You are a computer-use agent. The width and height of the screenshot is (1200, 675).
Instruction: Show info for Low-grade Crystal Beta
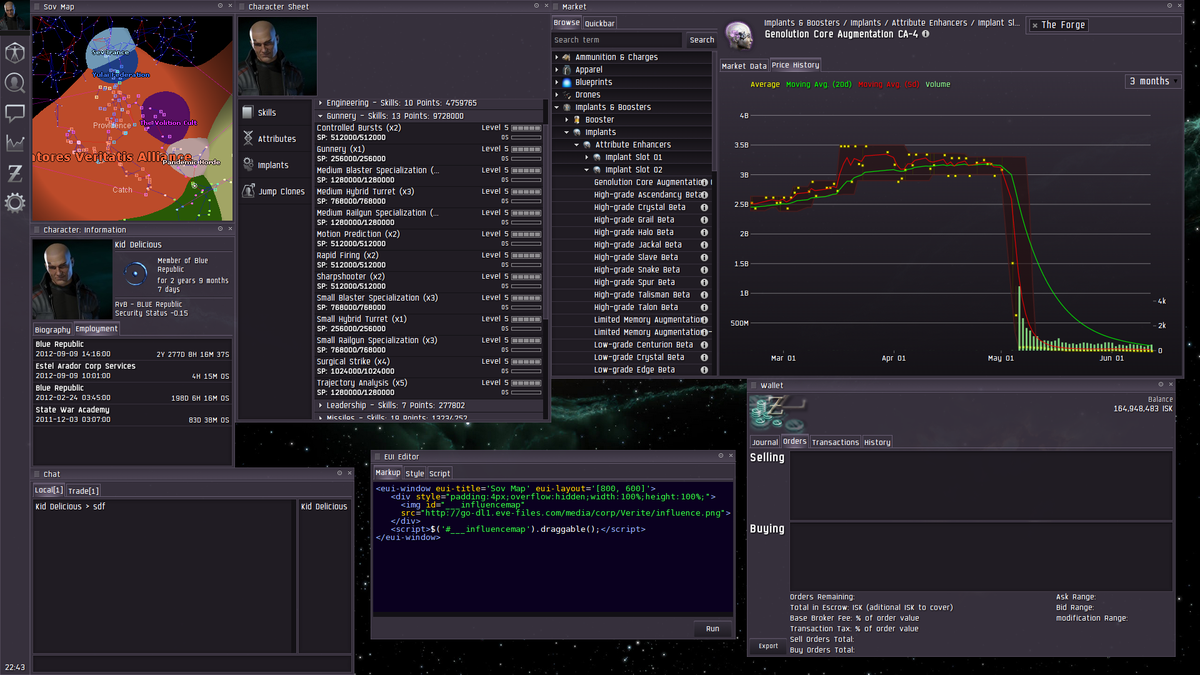coord(705,357)
